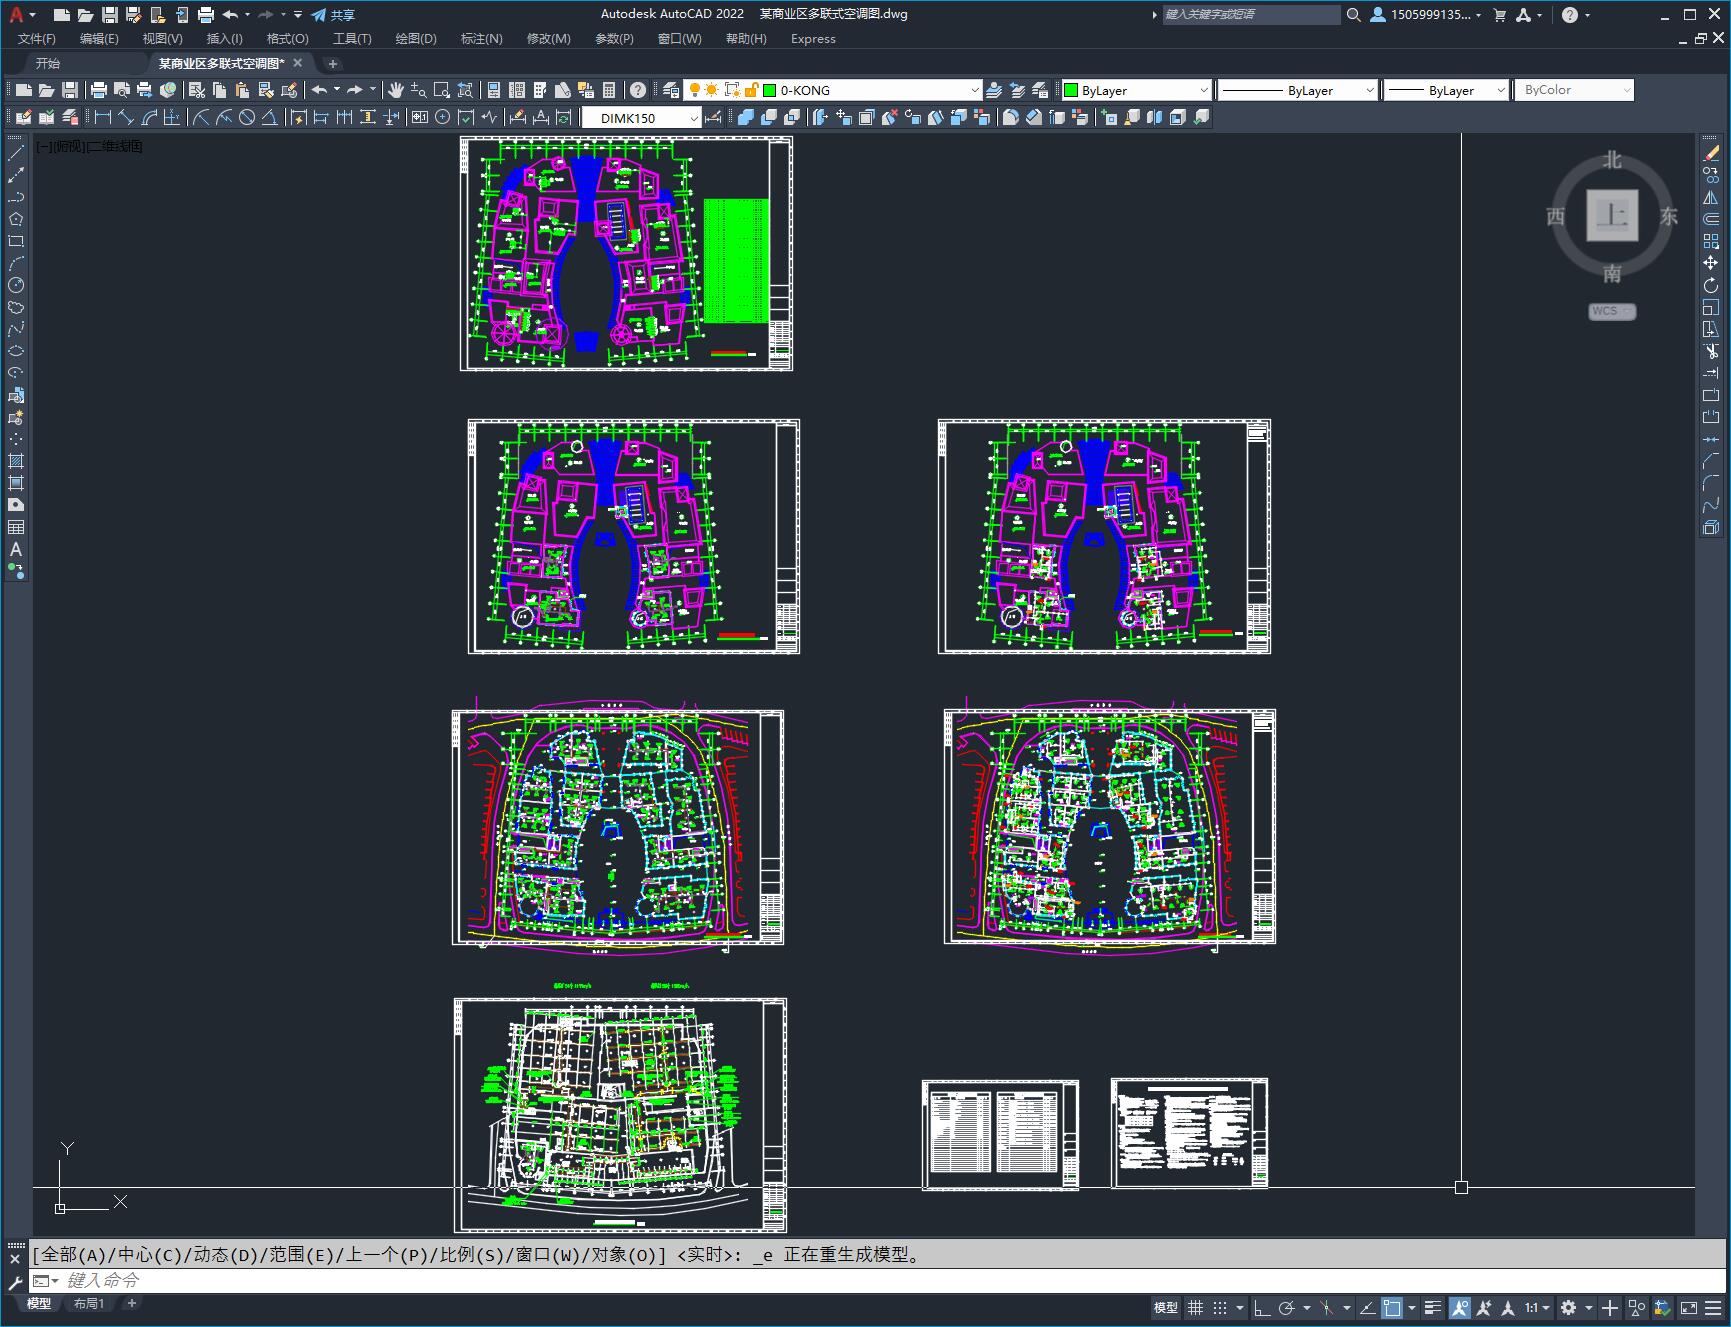Image resolution: width=1731 pixels, height=1327 pixels.
Task: Select the Angular dimension tool
Action: pyautogui.click(x=269, y=117)
